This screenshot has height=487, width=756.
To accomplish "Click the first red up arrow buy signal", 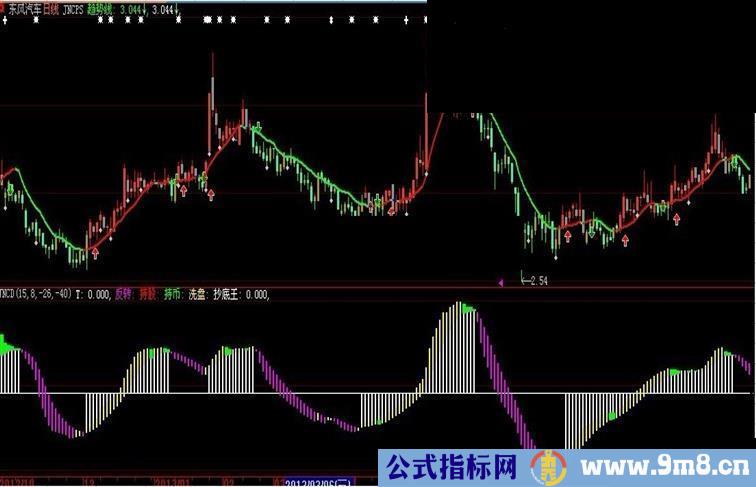I will click(95, 253).
